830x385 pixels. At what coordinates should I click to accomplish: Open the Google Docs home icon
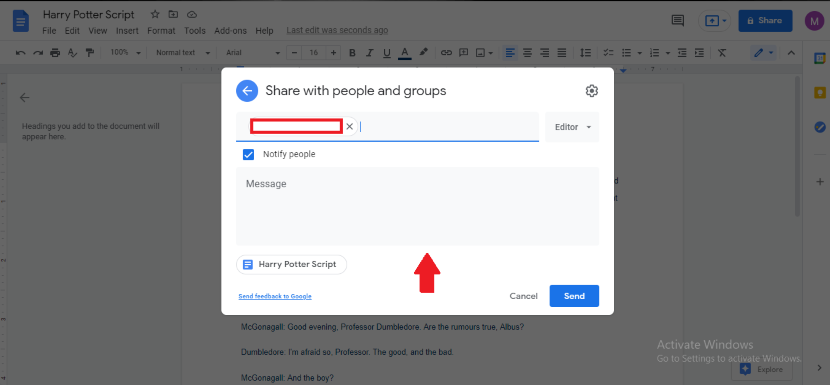[x=21, y=22]
